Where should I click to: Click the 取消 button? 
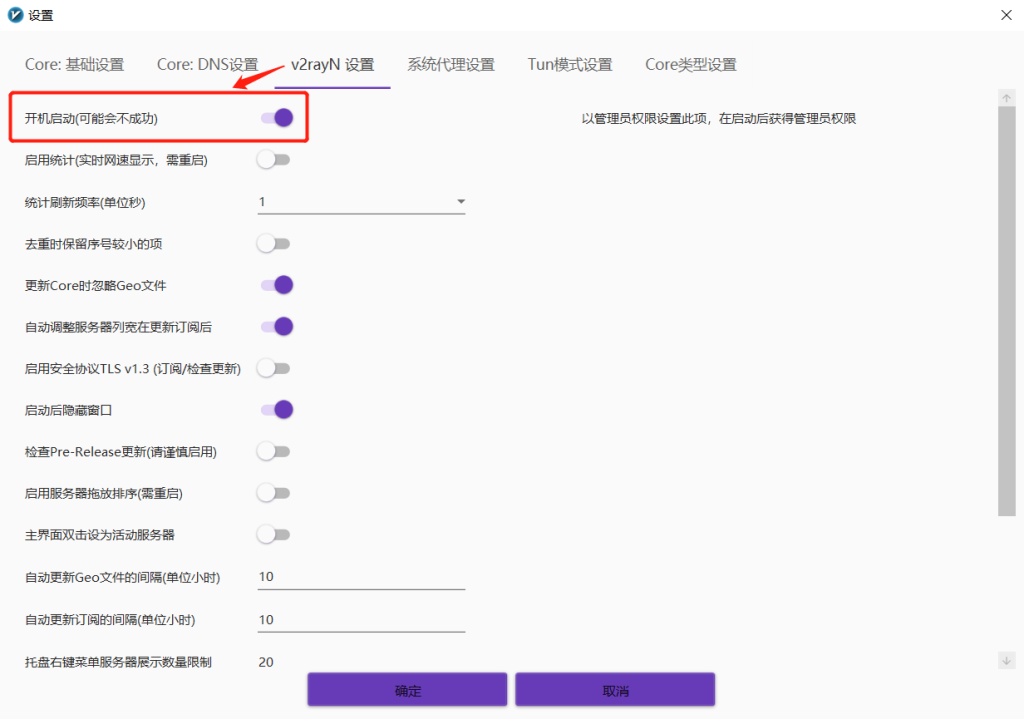coord(615,690)
